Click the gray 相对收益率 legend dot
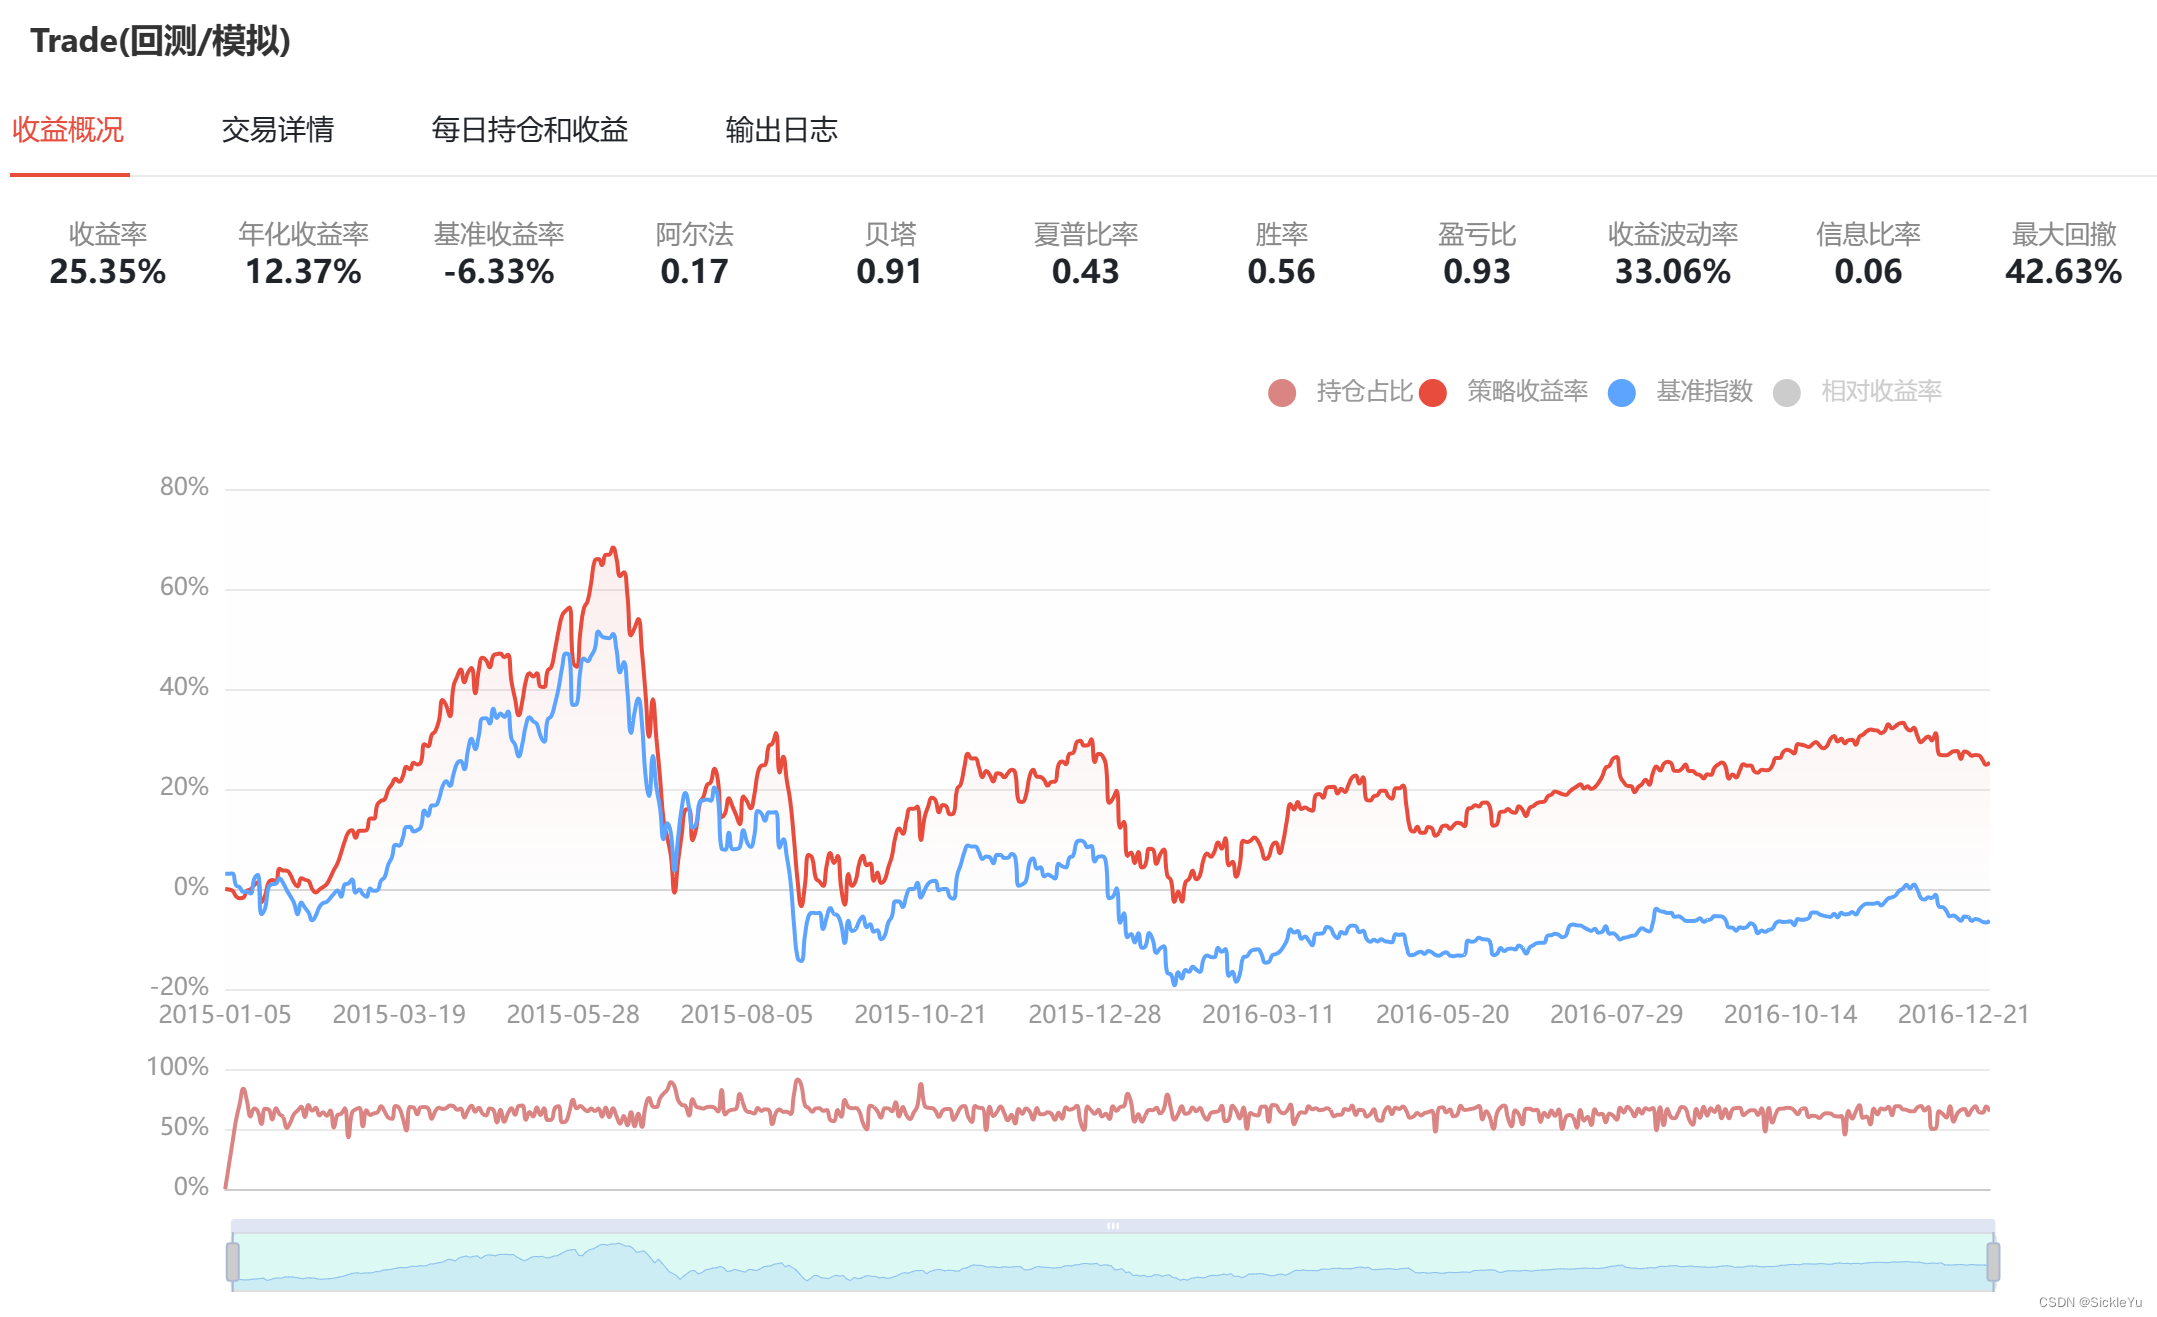The height and width of the screenshot is (1317, 2157). (1789, 392)
